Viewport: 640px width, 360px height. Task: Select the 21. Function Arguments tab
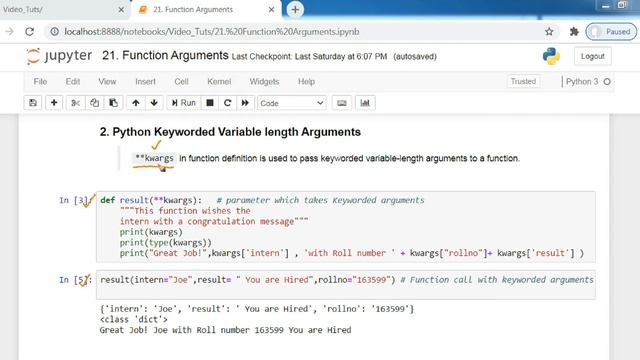click(x=205, y=9)
